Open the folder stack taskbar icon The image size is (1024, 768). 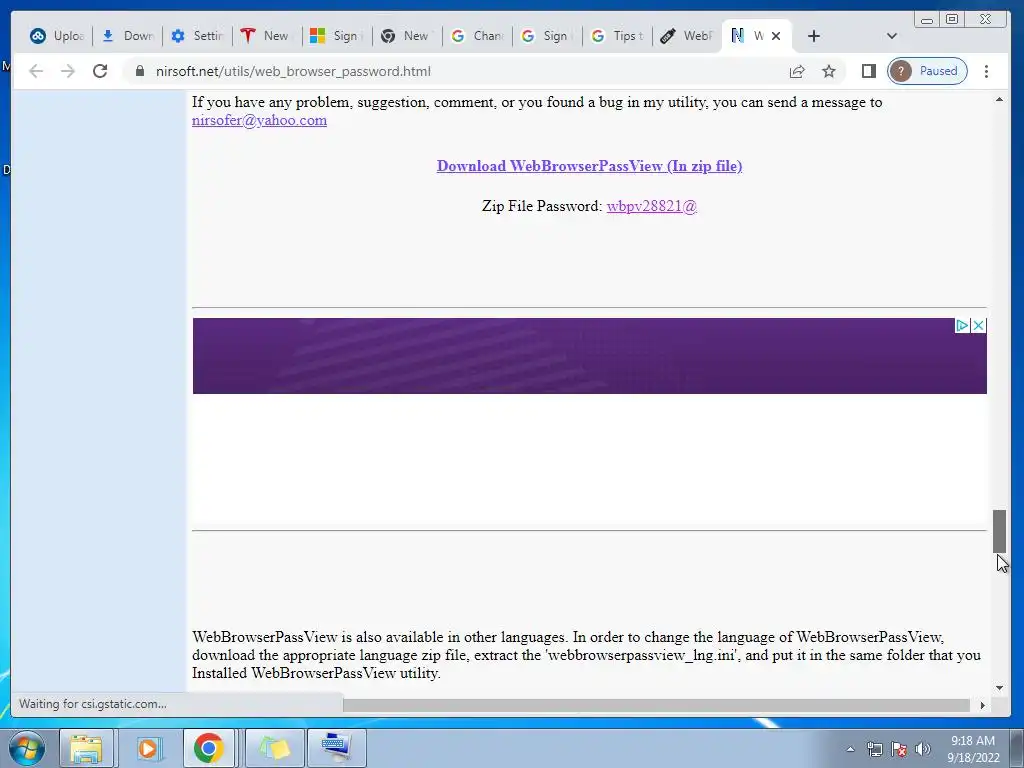coord(274,748)
